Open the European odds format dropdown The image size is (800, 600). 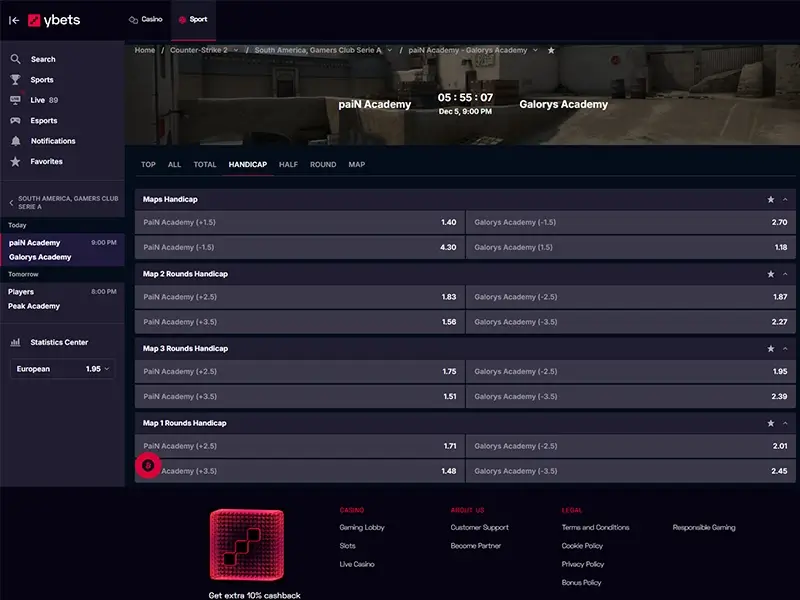point(62,369)
